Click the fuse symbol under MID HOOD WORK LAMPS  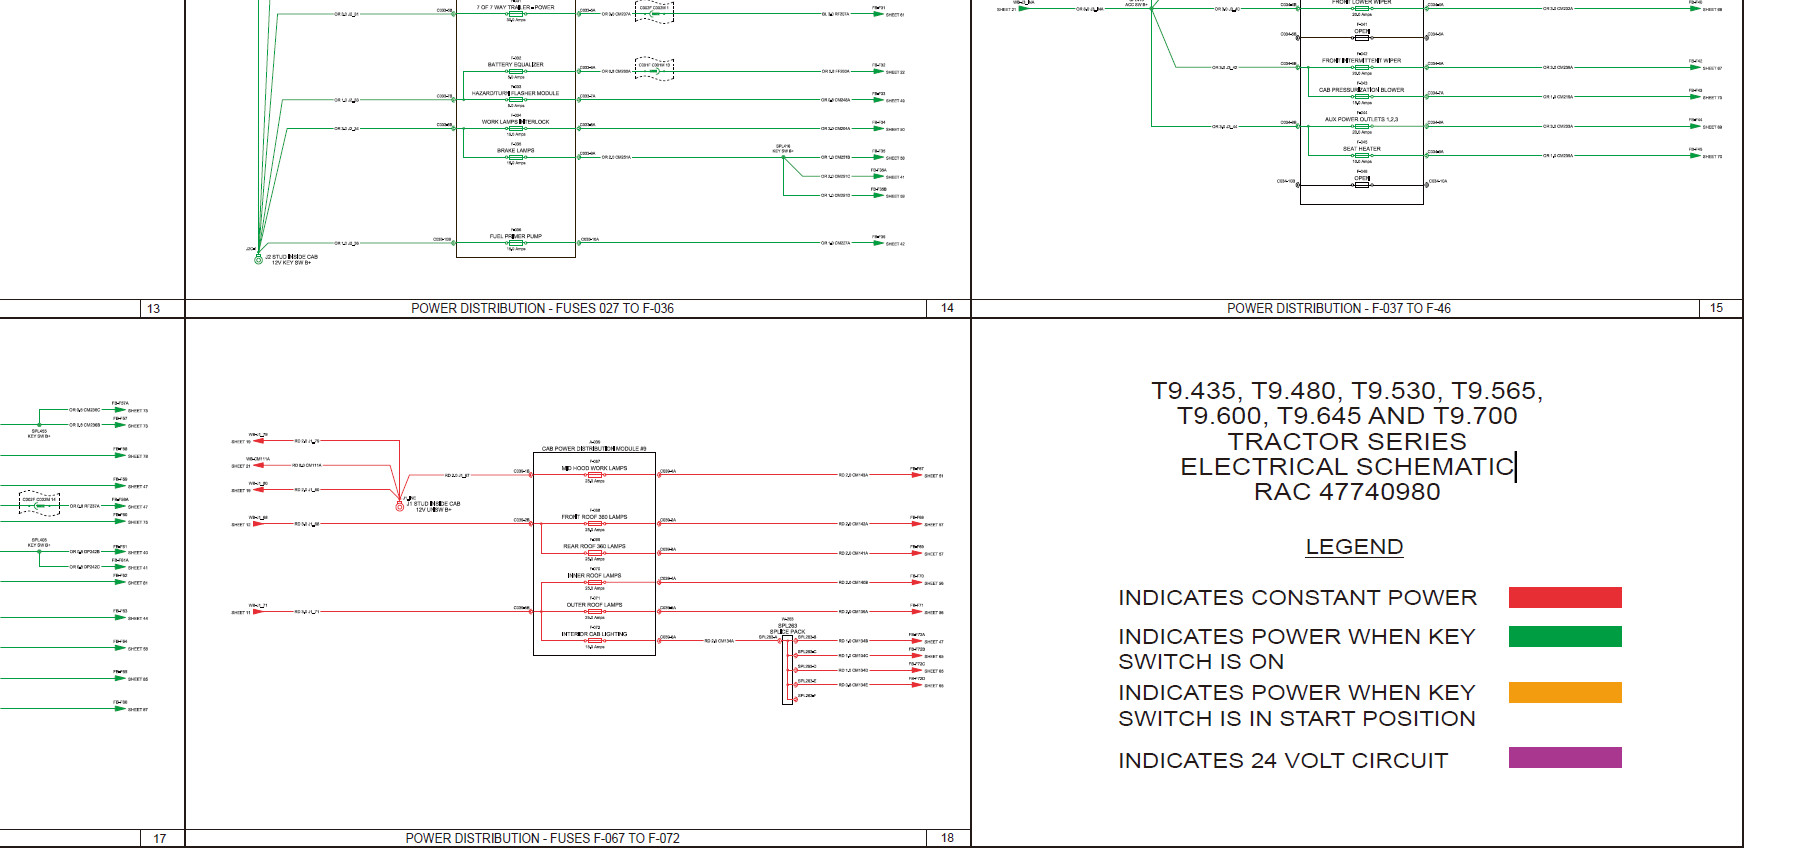[594, 475]
